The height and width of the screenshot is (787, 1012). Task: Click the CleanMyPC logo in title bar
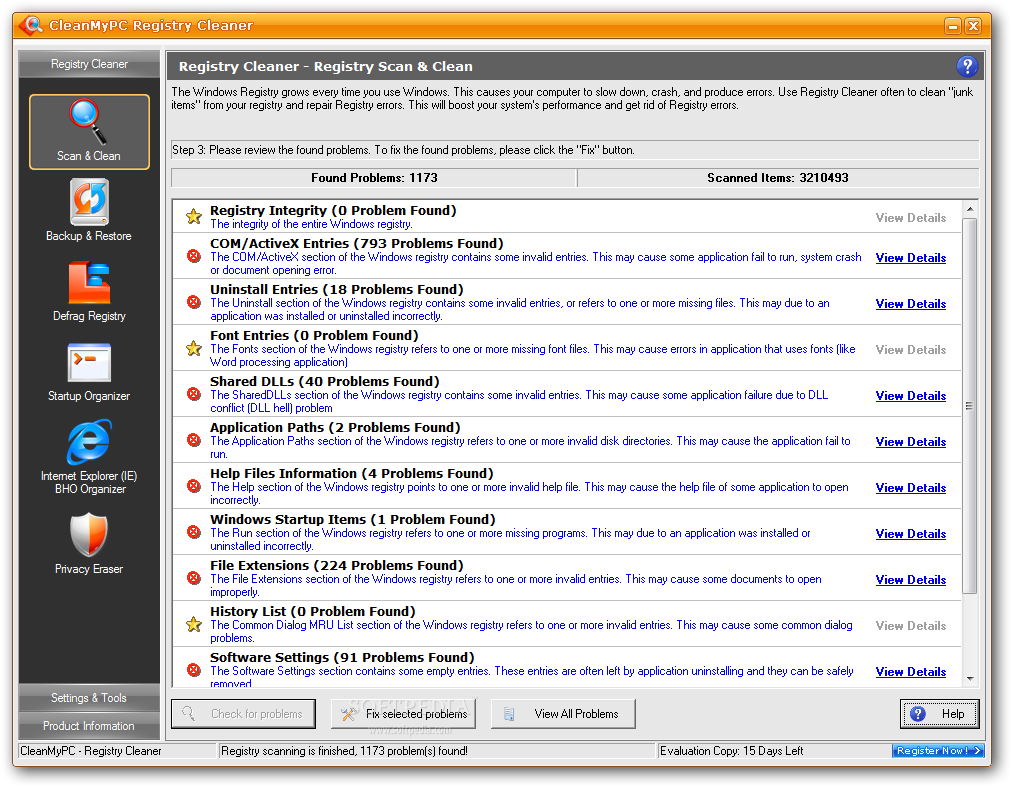pos(30,25)
